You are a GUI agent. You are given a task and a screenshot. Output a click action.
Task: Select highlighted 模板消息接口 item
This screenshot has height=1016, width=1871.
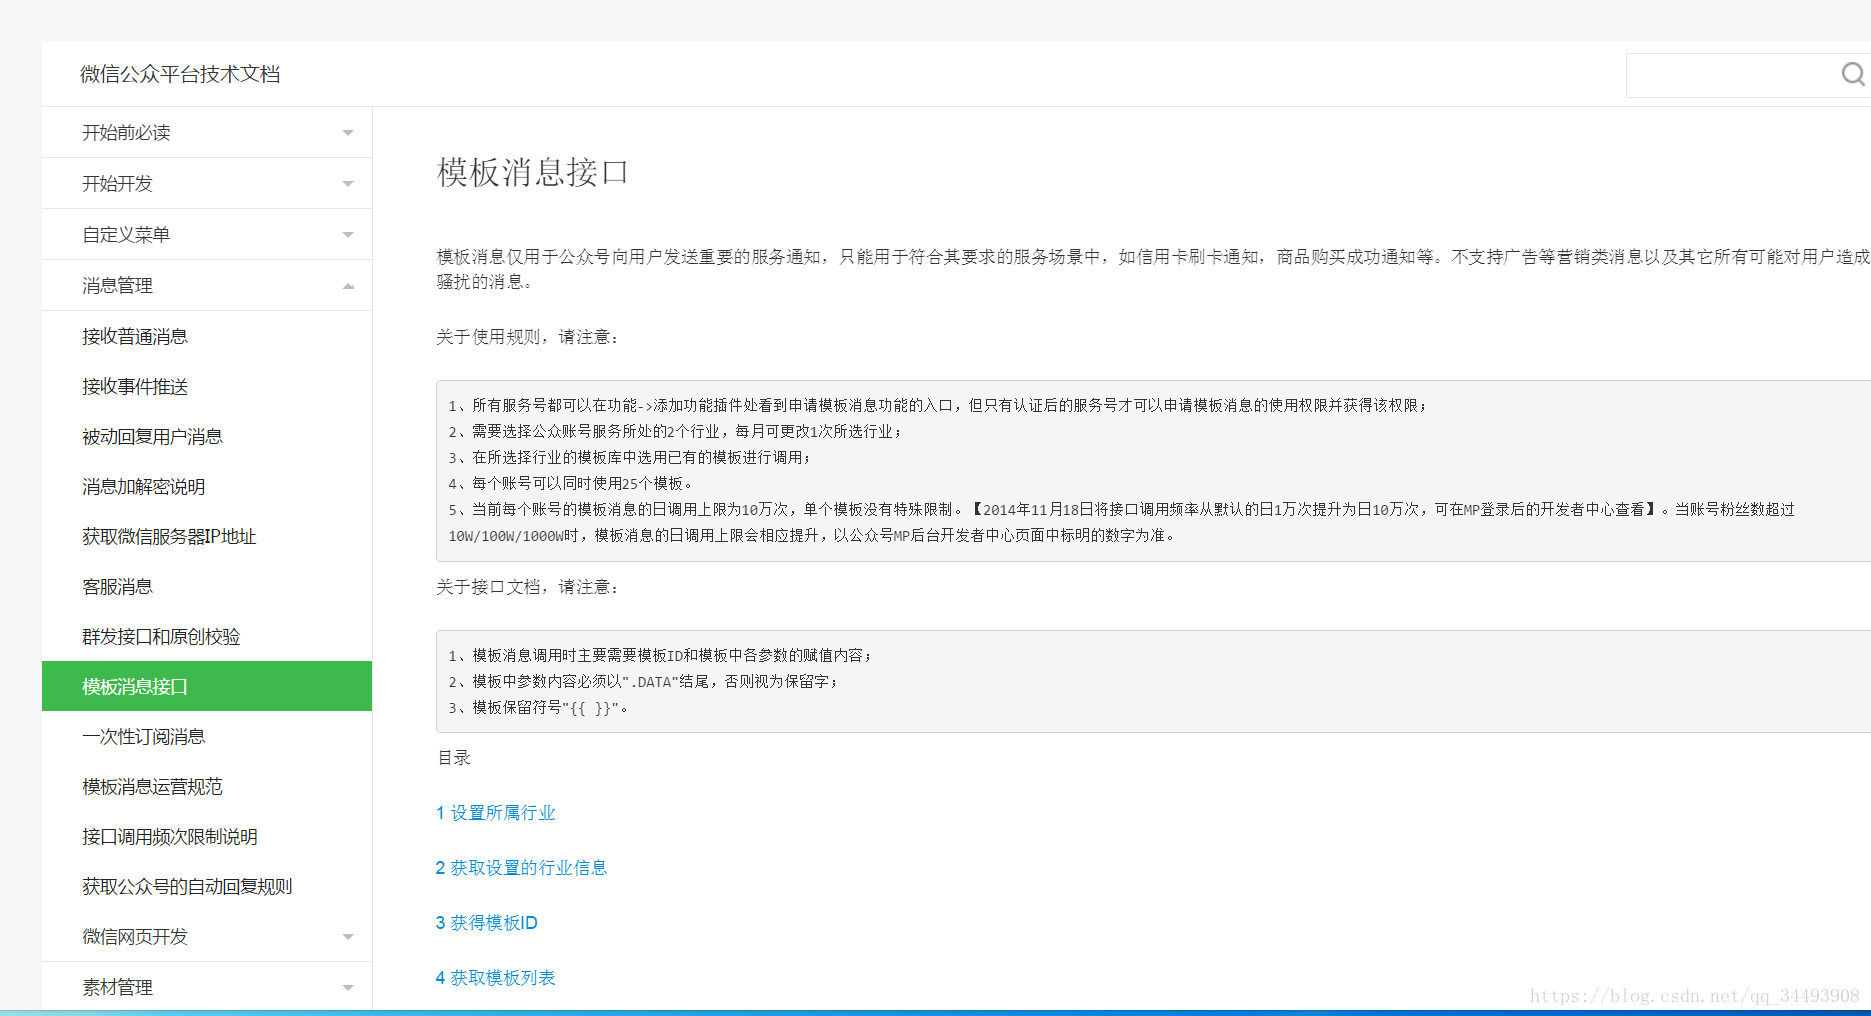click(x=207, y=686)
